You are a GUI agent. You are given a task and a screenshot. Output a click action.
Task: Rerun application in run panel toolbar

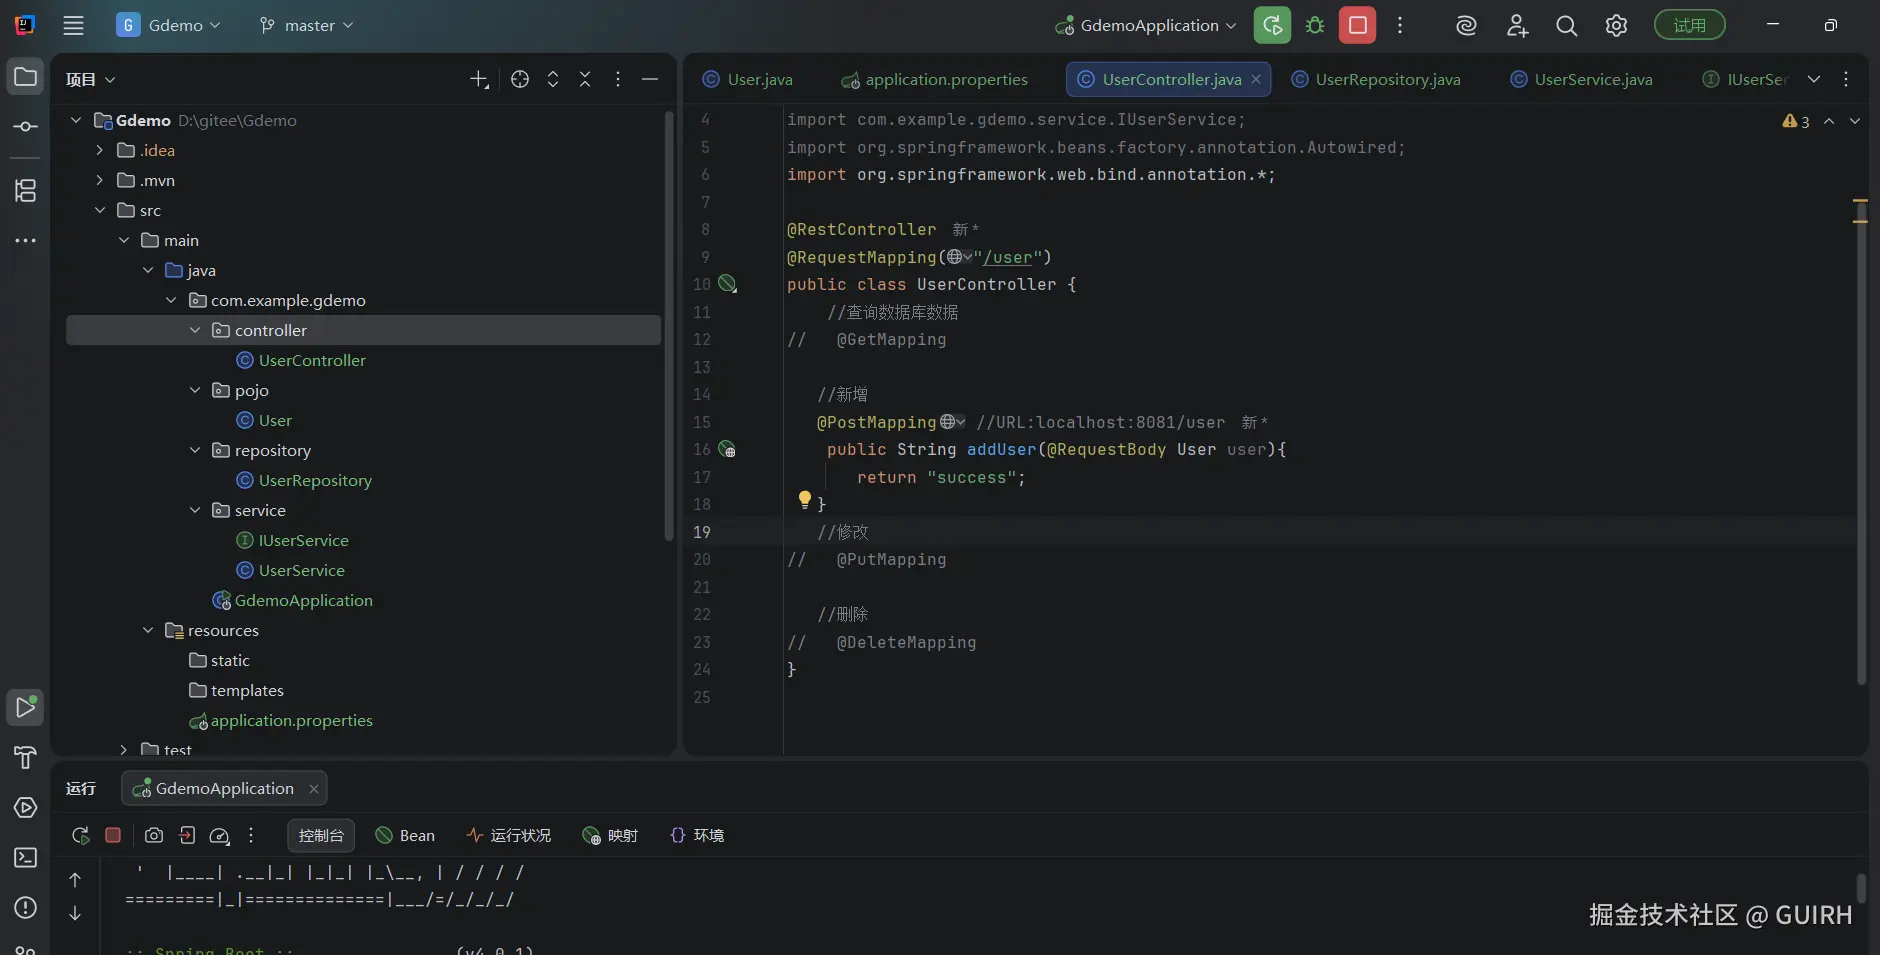[80, 835]
